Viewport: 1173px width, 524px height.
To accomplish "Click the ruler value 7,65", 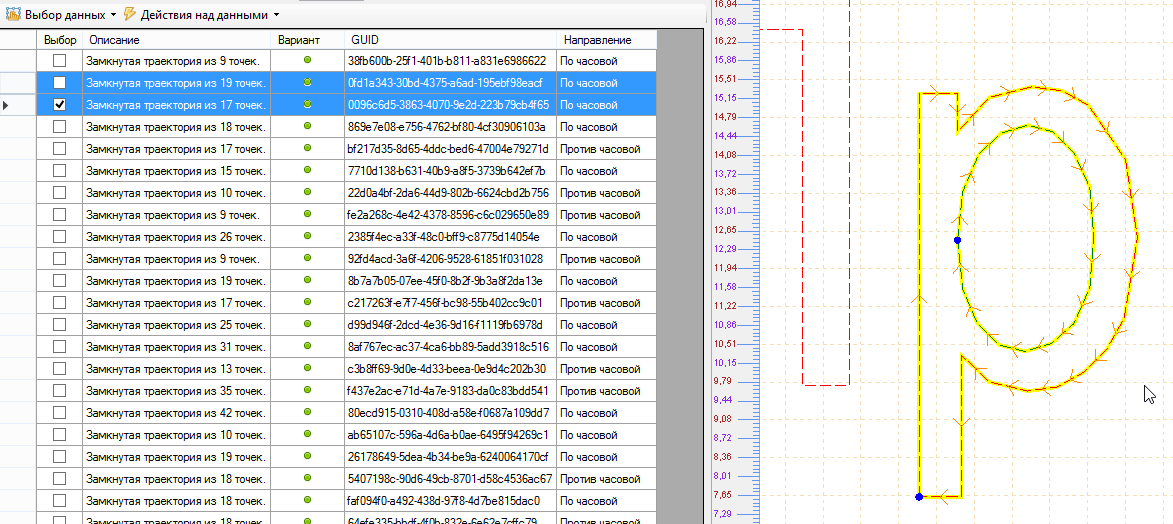I will click(x=725, y=495).
